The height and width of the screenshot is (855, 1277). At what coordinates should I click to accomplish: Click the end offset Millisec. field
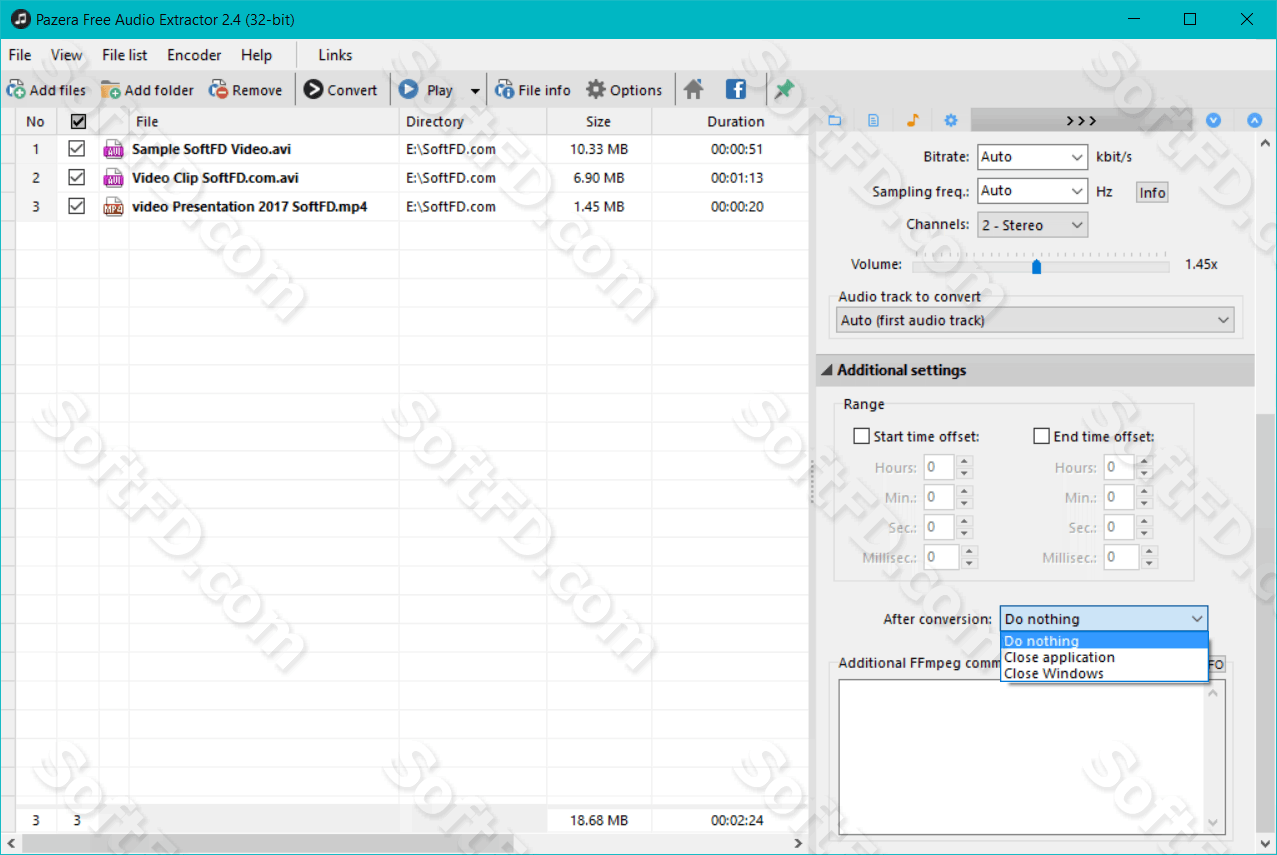(1122, 557)
